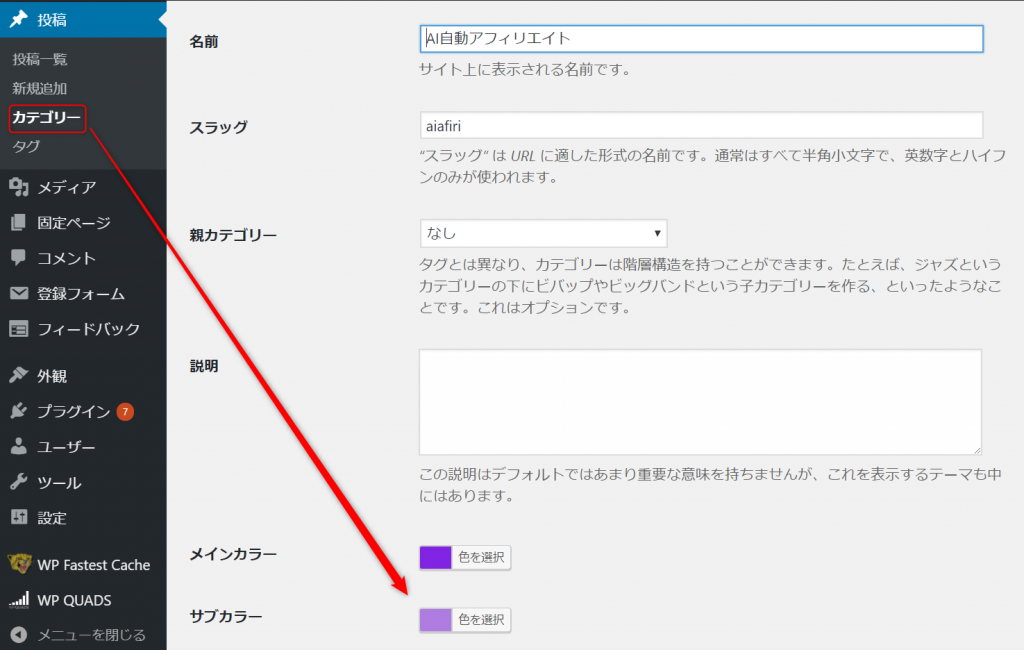The image size is (1024, 650).
Task: Click into the 説明 textarea
Action: (x=700, y=402)
